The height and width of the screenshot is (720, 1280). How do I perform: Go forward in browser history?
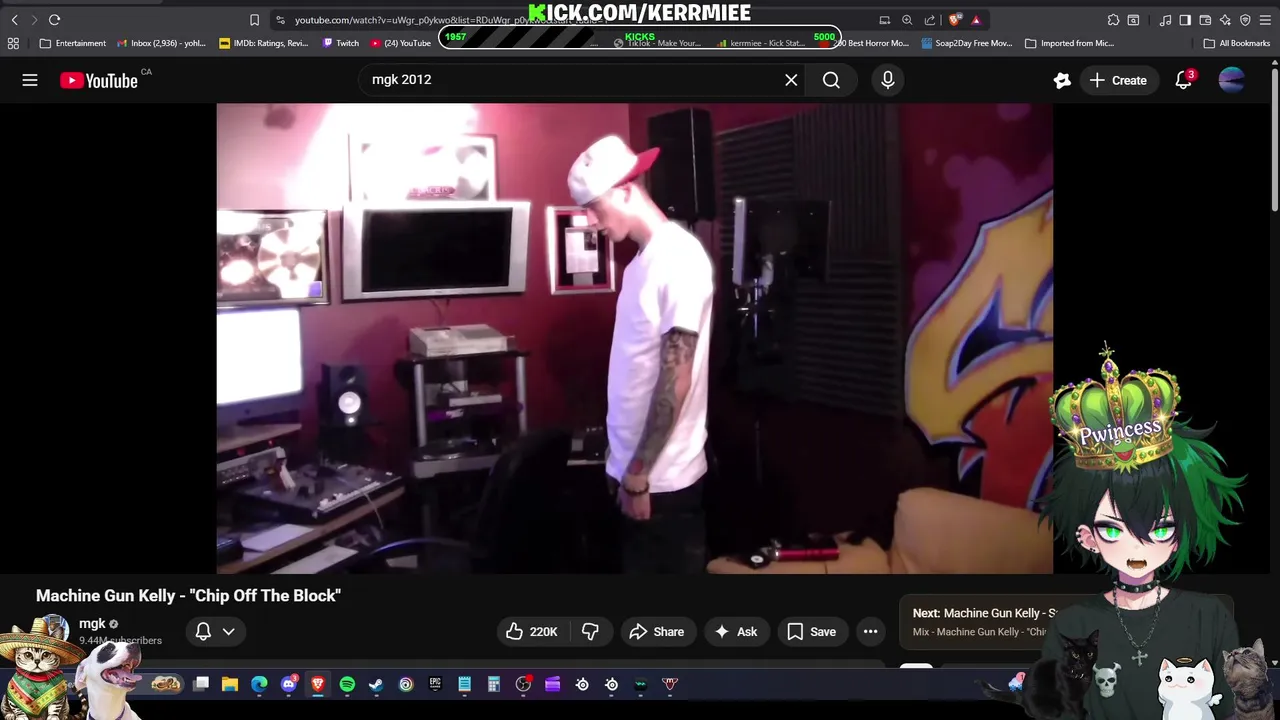[34, 20]
